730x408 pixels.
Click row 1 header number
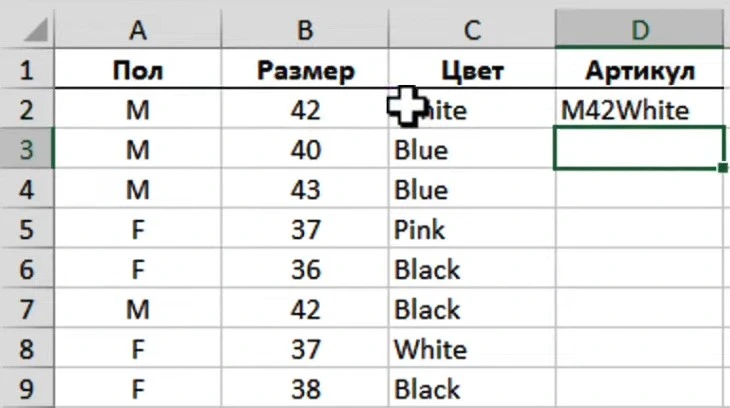(x=25, y=70)
